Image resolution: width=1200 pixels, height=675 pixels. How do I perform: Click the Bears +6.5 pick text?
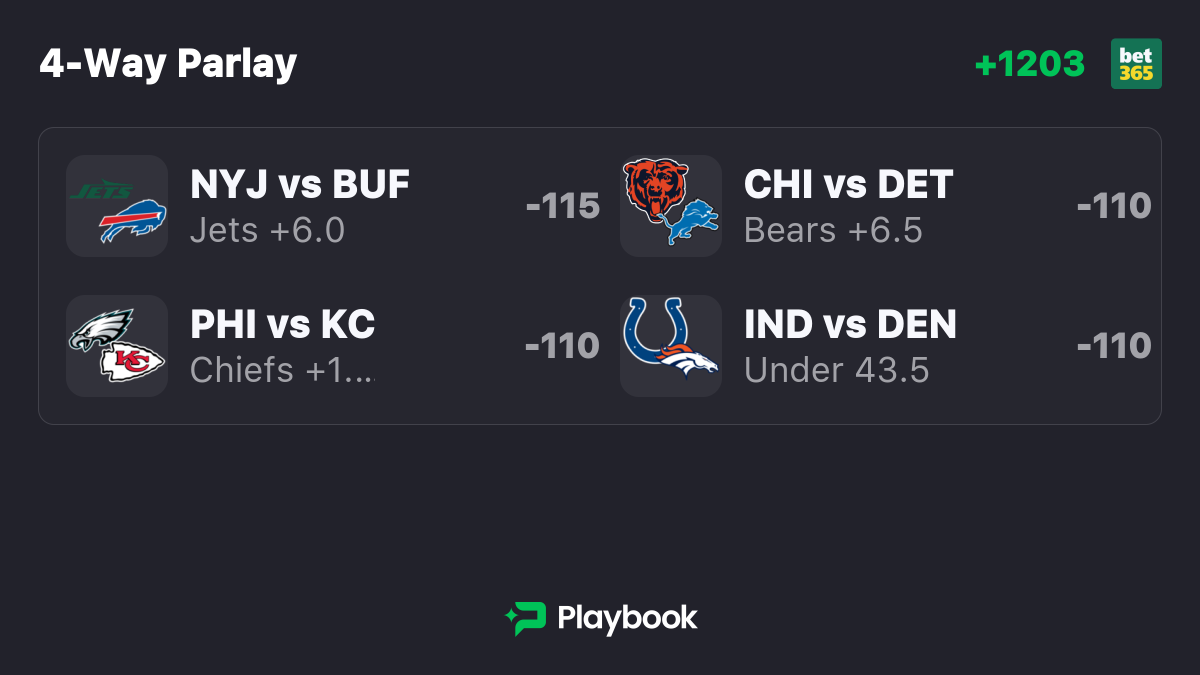click(833, 231)
